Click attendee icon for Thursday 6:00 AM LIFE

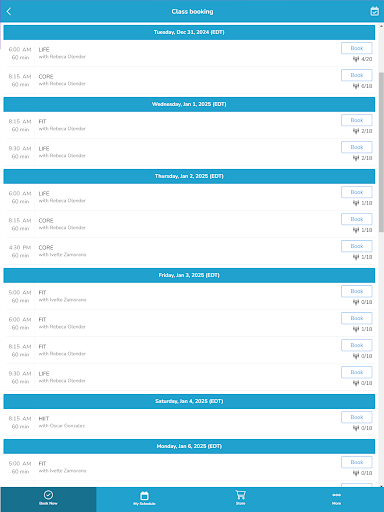pyautogui.click(x=356, y=203)
